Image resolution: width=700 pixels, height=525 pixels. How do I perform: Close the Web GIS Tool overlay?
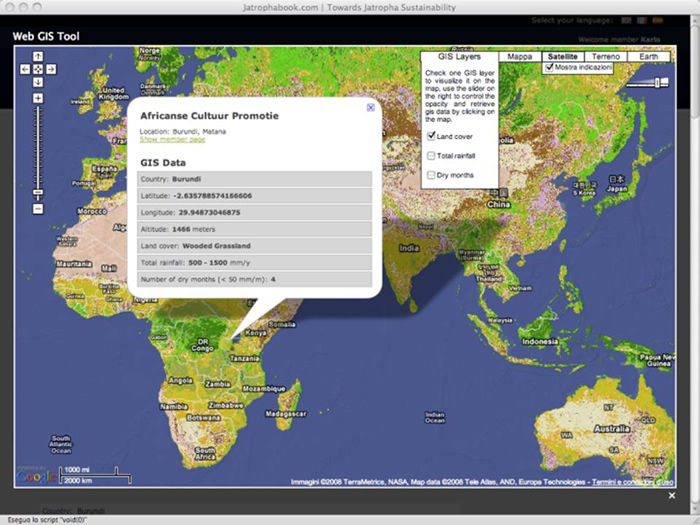(672, 496)
